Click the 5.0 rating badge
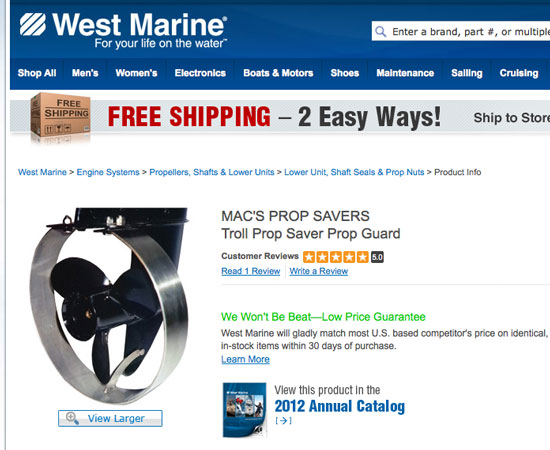The width and height of the screenshot is (550, 450). 377,257
